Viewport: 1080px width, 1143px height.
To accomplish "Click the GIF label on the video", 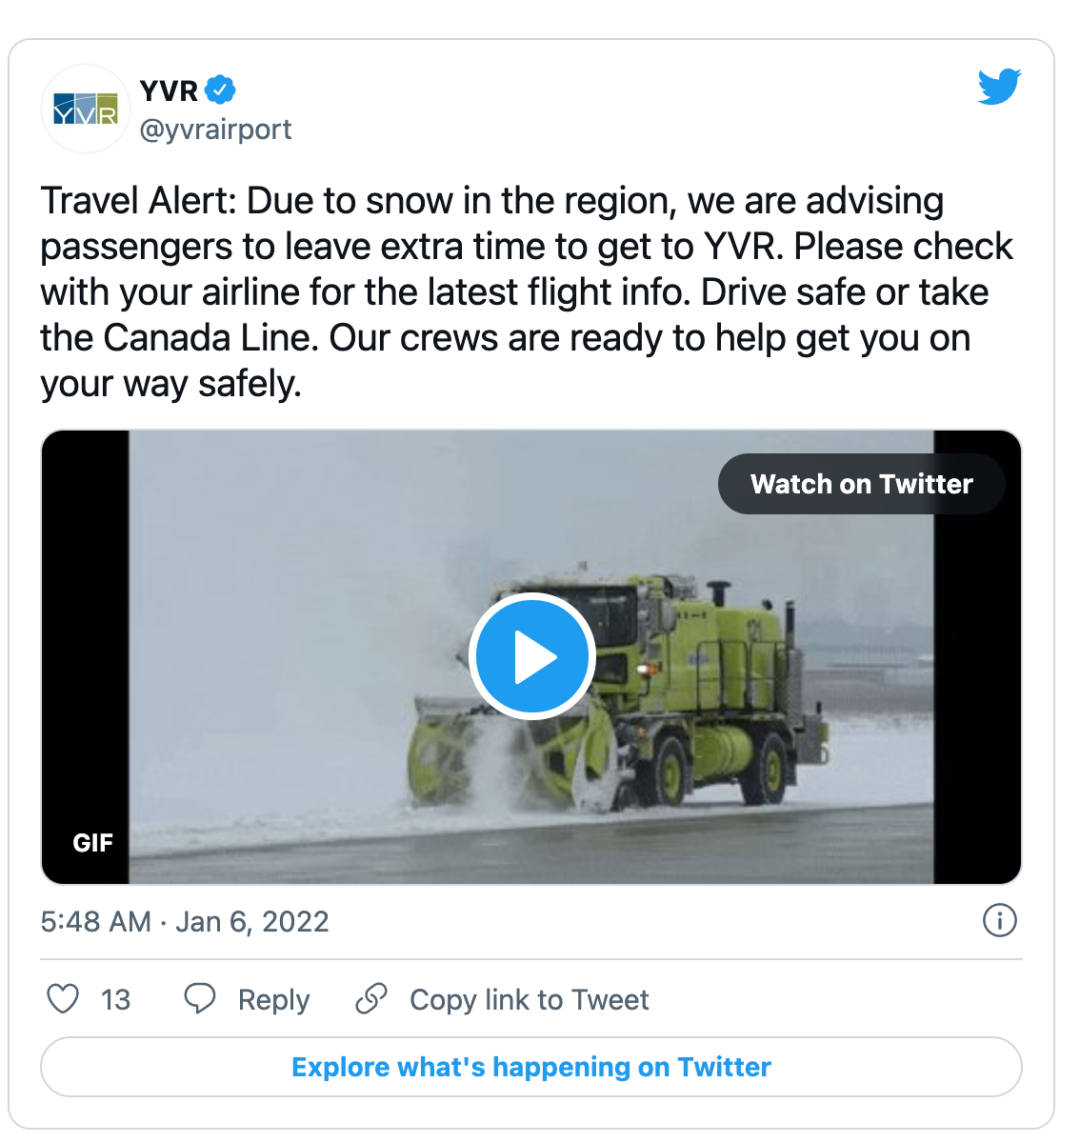I will 93,843.
